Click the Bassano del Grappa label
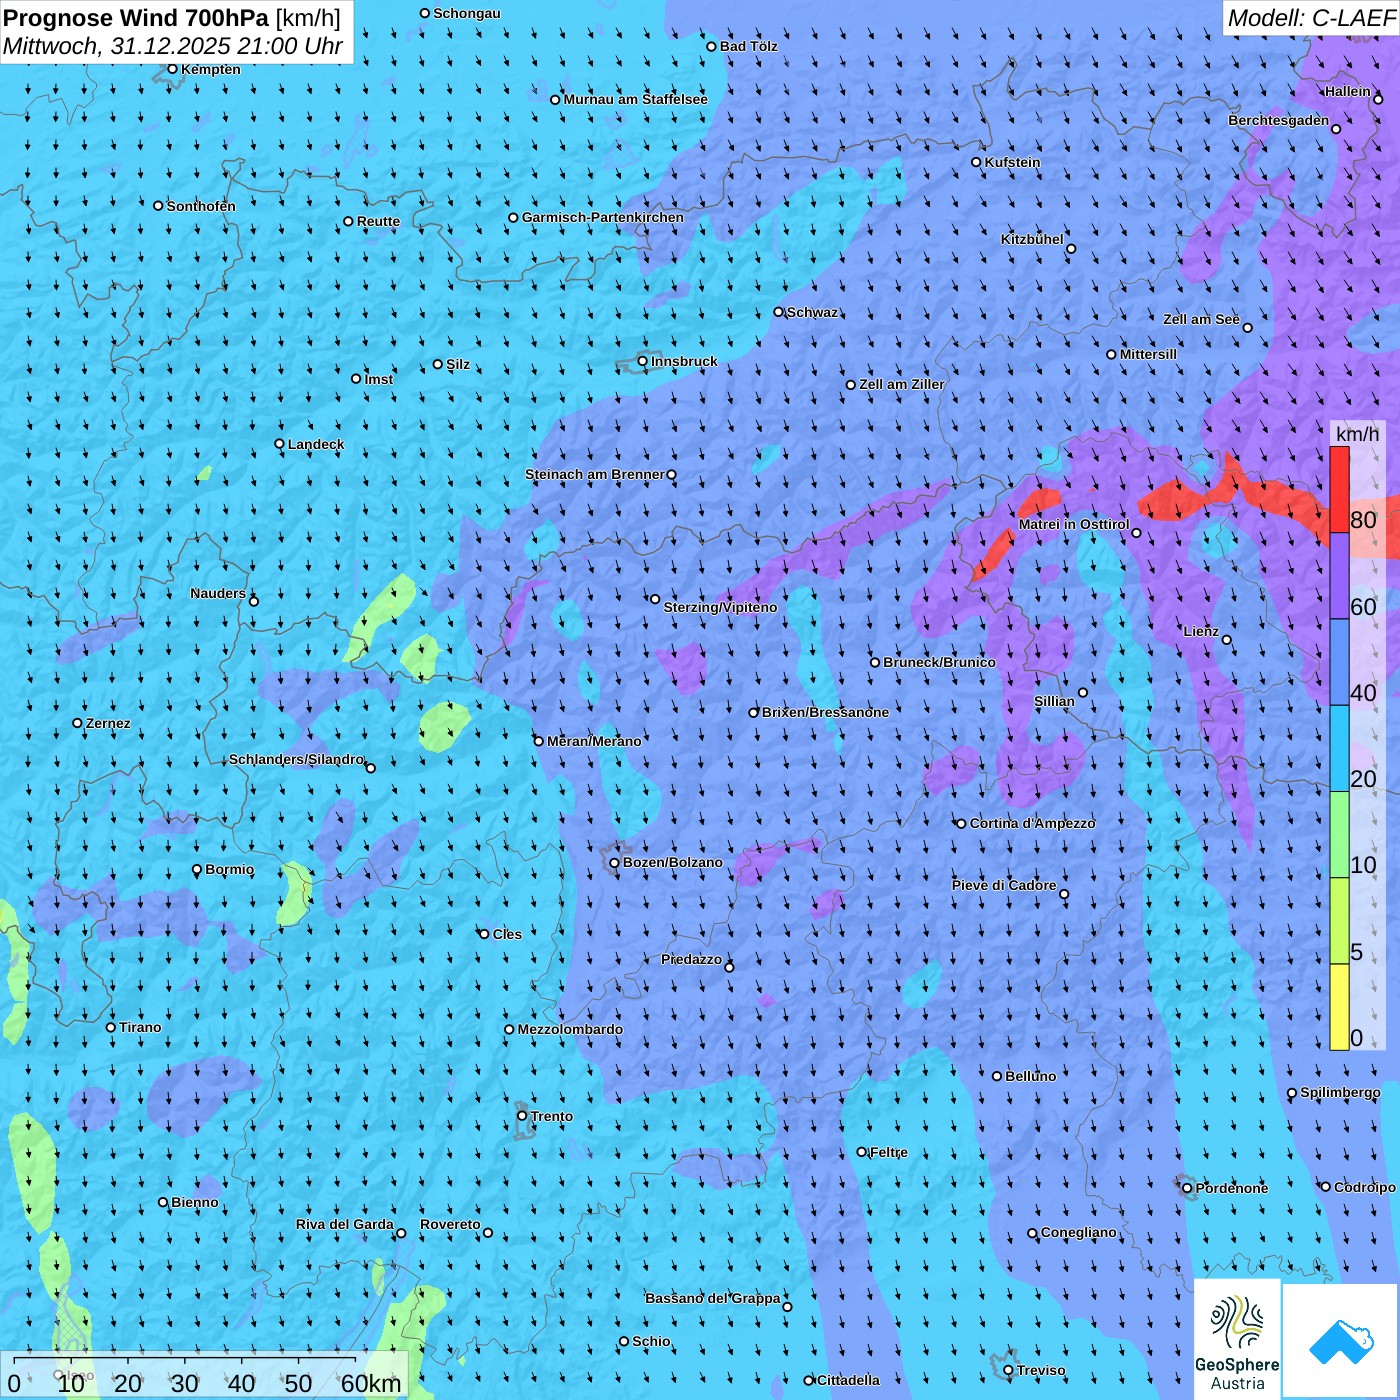 tap(713, 1298)
